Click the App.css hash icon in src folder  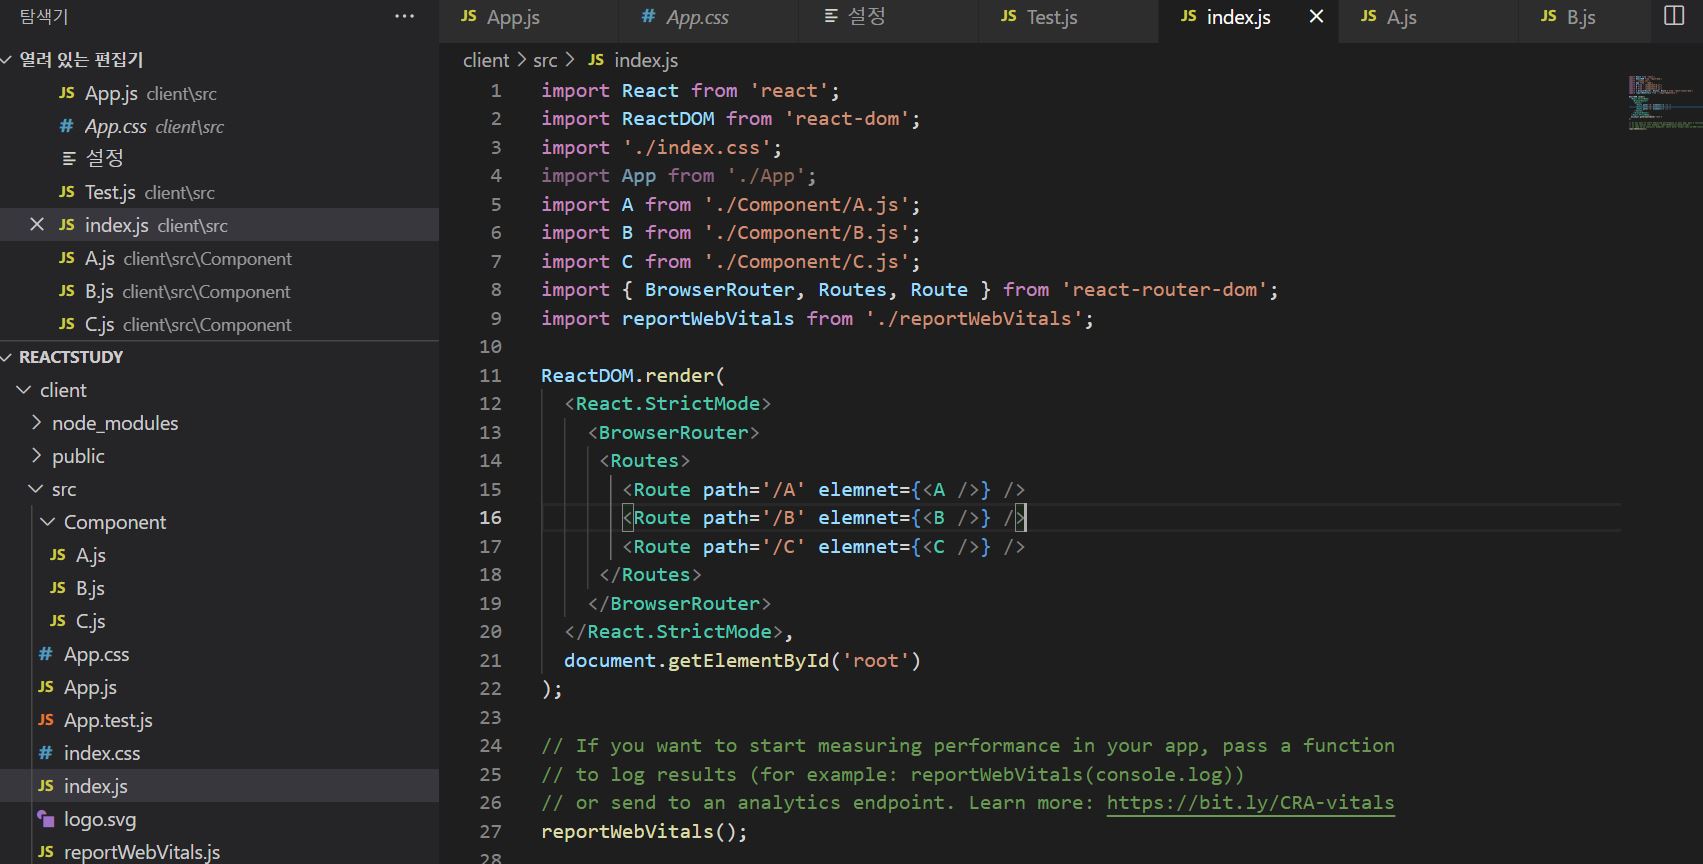point(46,654)
